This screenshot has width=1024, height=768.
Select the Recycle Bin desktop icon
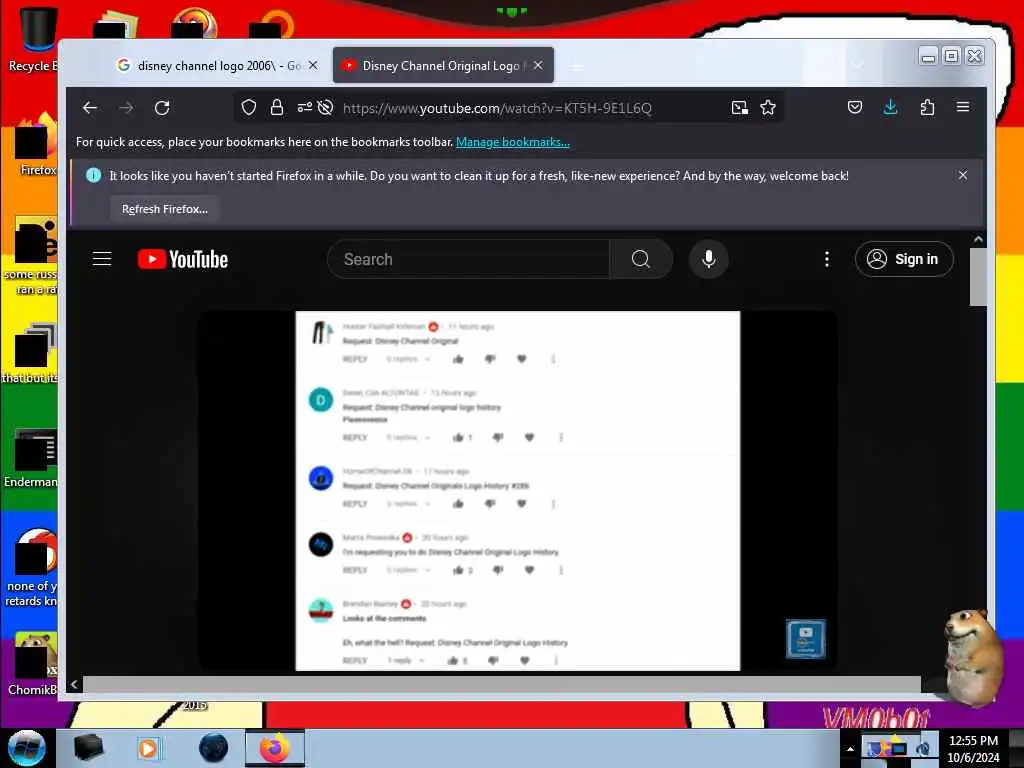click(33, 37)
